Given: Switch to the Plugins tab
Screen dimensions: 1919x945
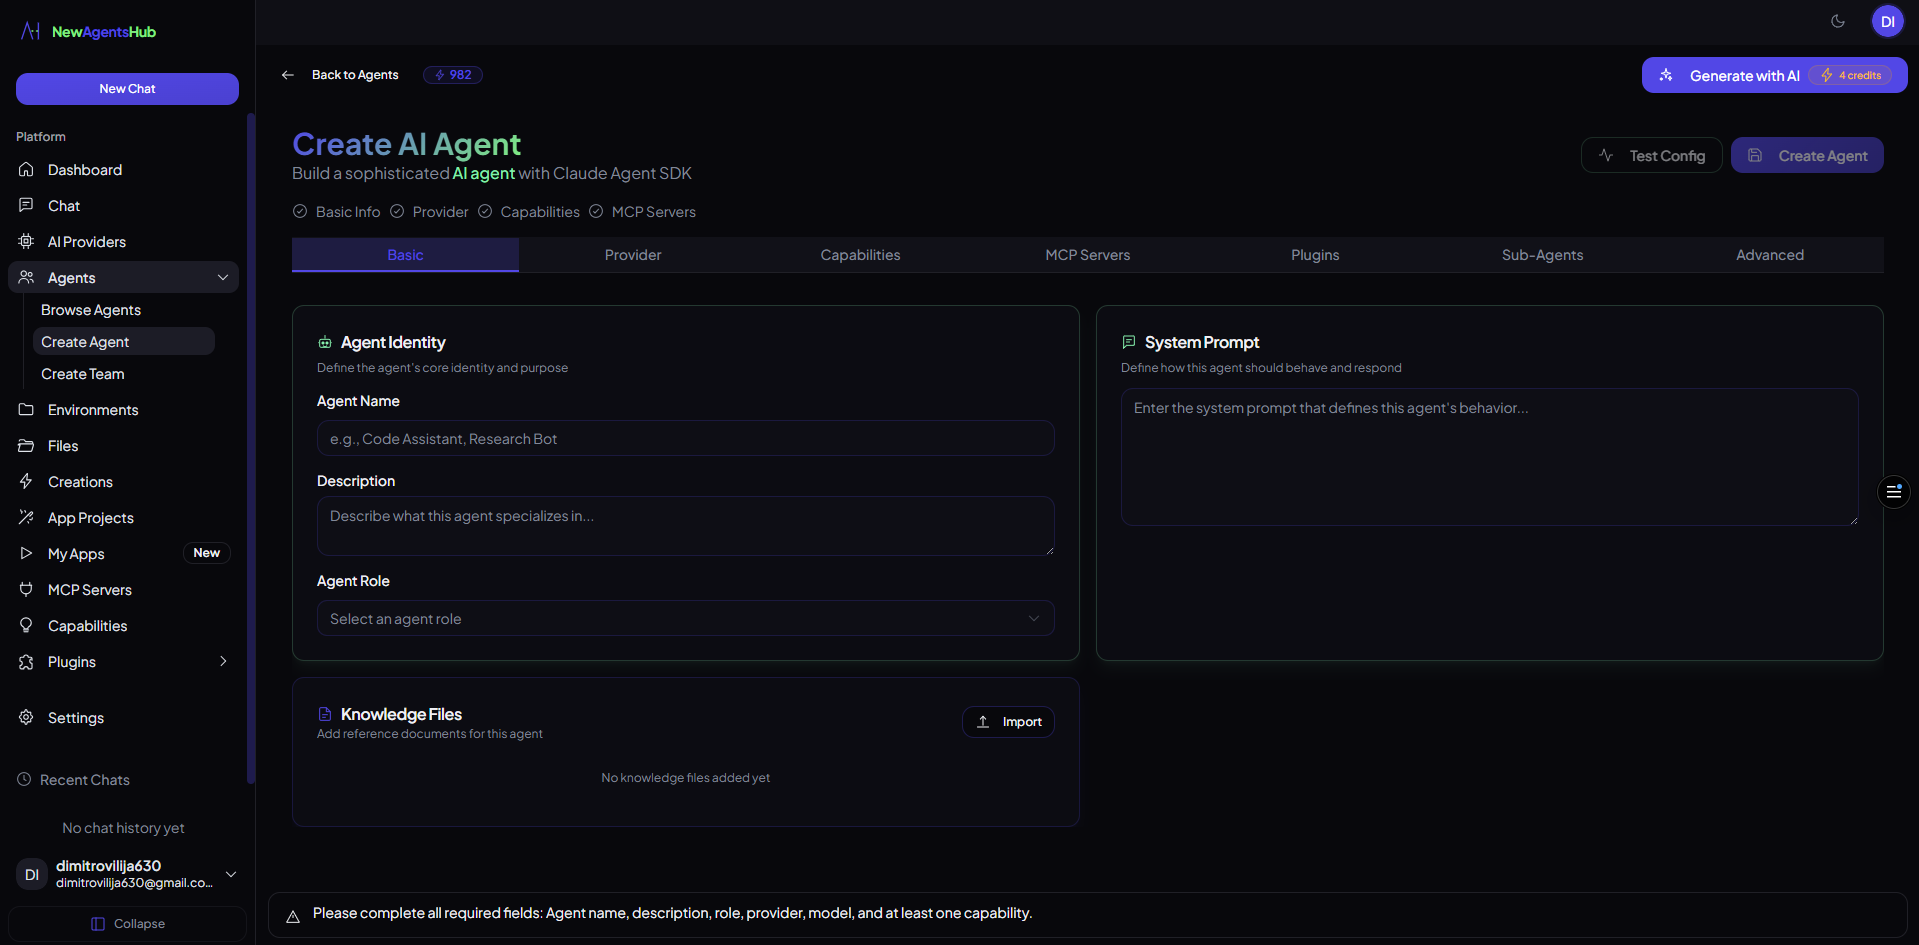Looking at the screenshot, I should click(x=1315, y=255).
